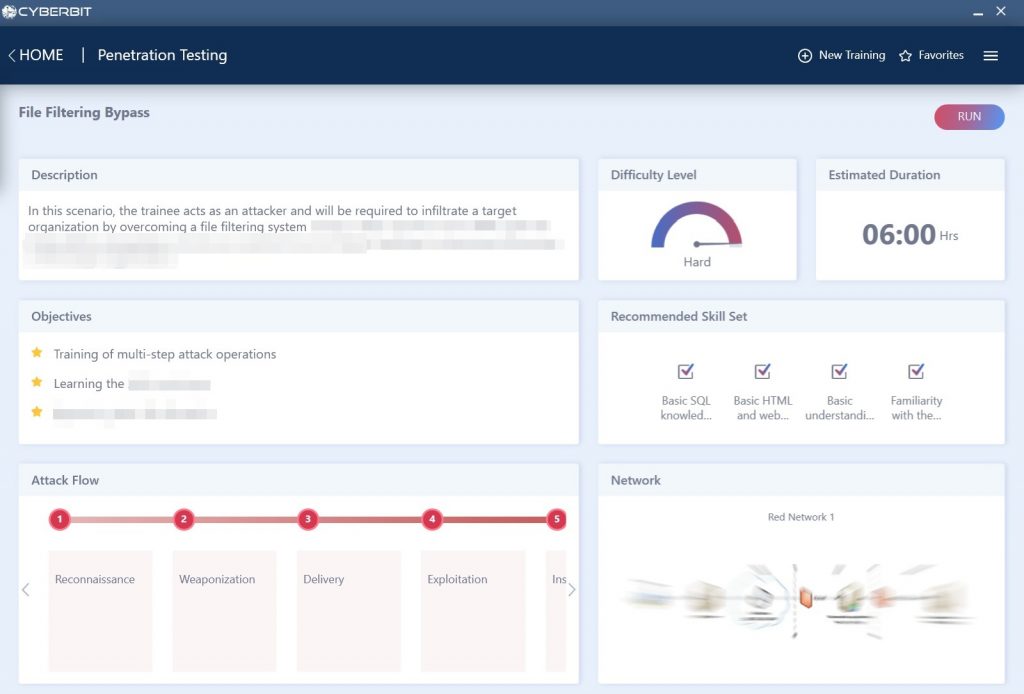
Task: Click the New Training link
Action: click(x=851, y=56)
